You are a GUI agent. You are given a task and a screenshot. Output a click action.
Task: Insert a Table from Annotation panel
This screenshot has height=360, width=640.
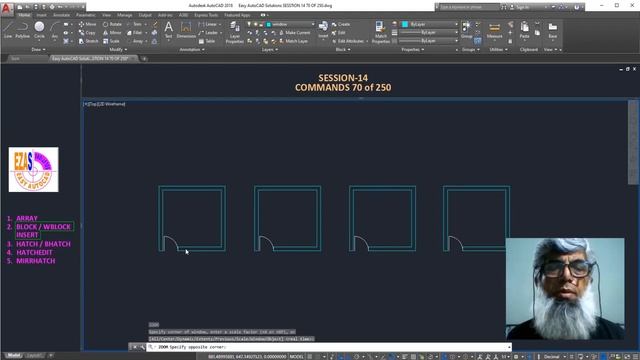tap(207, 41)
